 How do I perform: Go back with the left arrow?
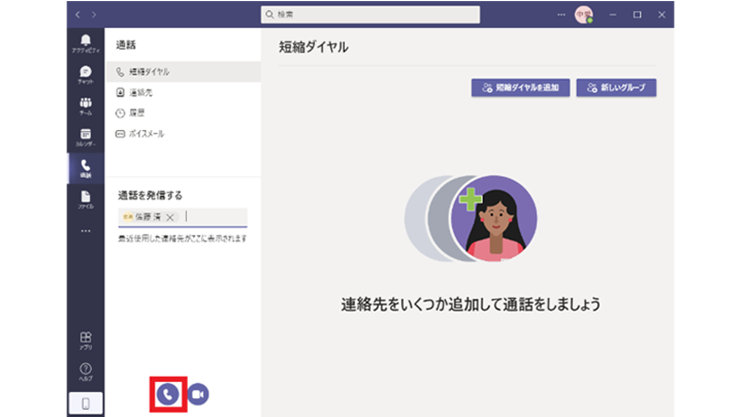78,15
